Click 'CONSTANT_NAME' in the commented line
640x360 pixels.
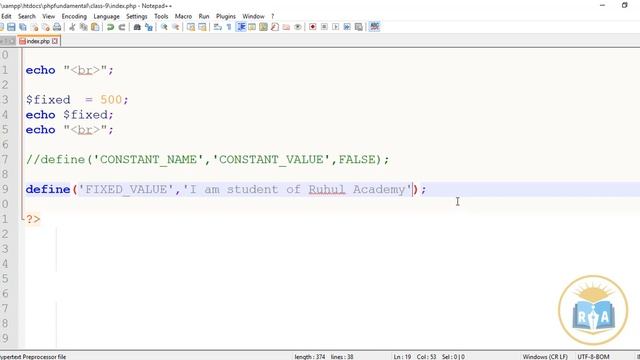pos(148,159)
